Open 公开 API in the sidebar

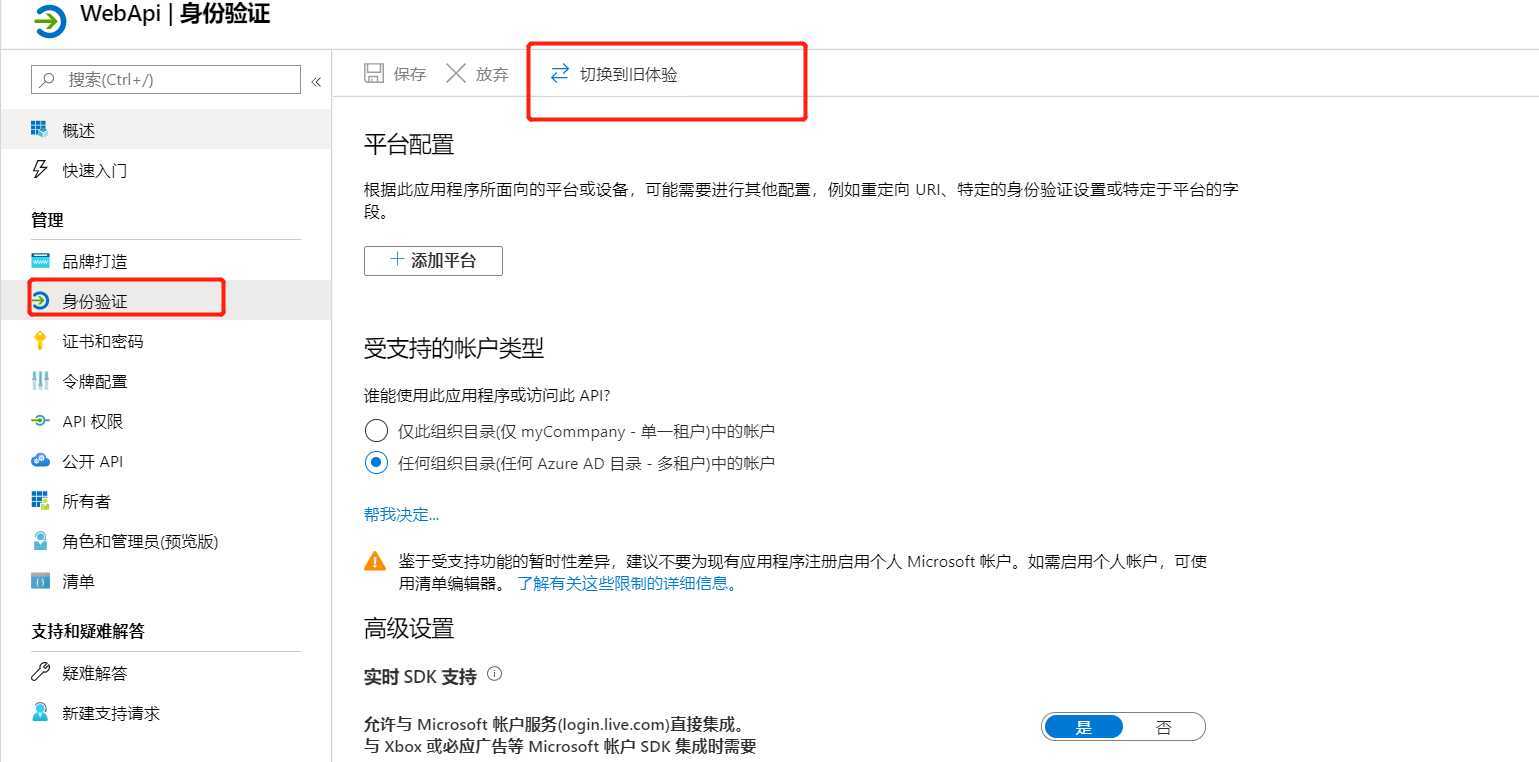point(166,461)
